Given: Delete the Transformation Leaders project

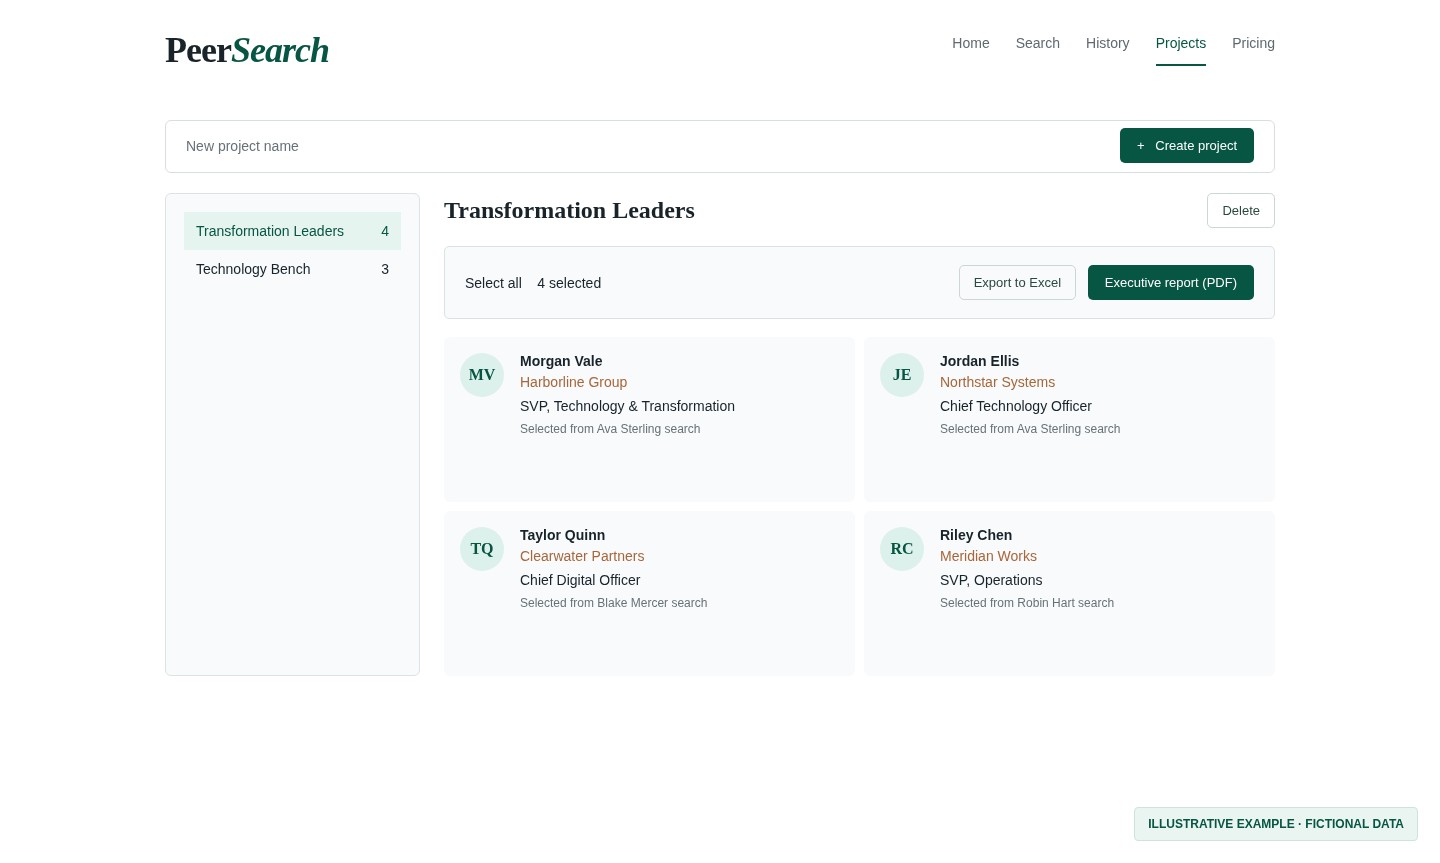Looking at the screenshot, I should coord(1240,210).
